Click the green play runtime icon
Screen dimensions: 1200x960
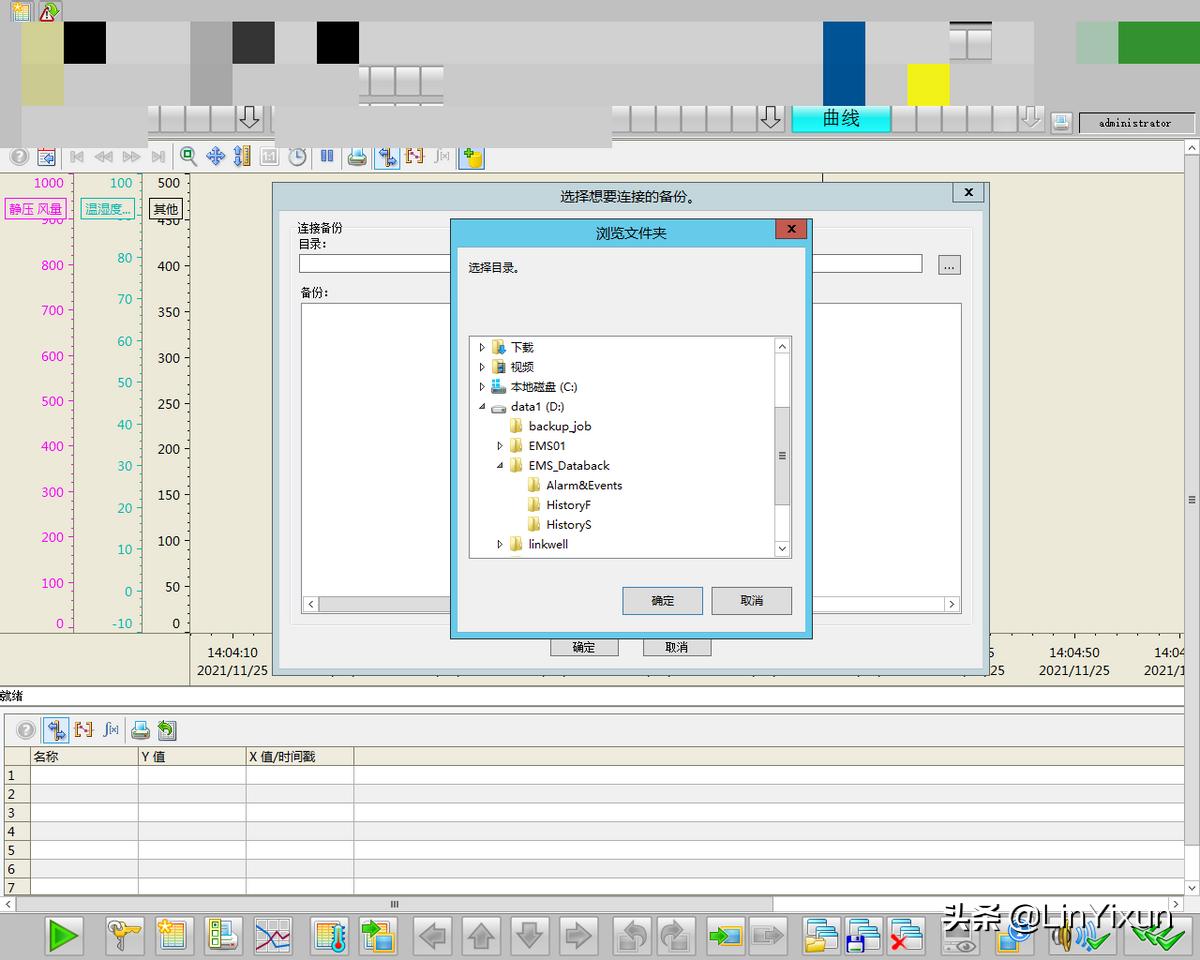pyautogui.click(x=63, y=936)
